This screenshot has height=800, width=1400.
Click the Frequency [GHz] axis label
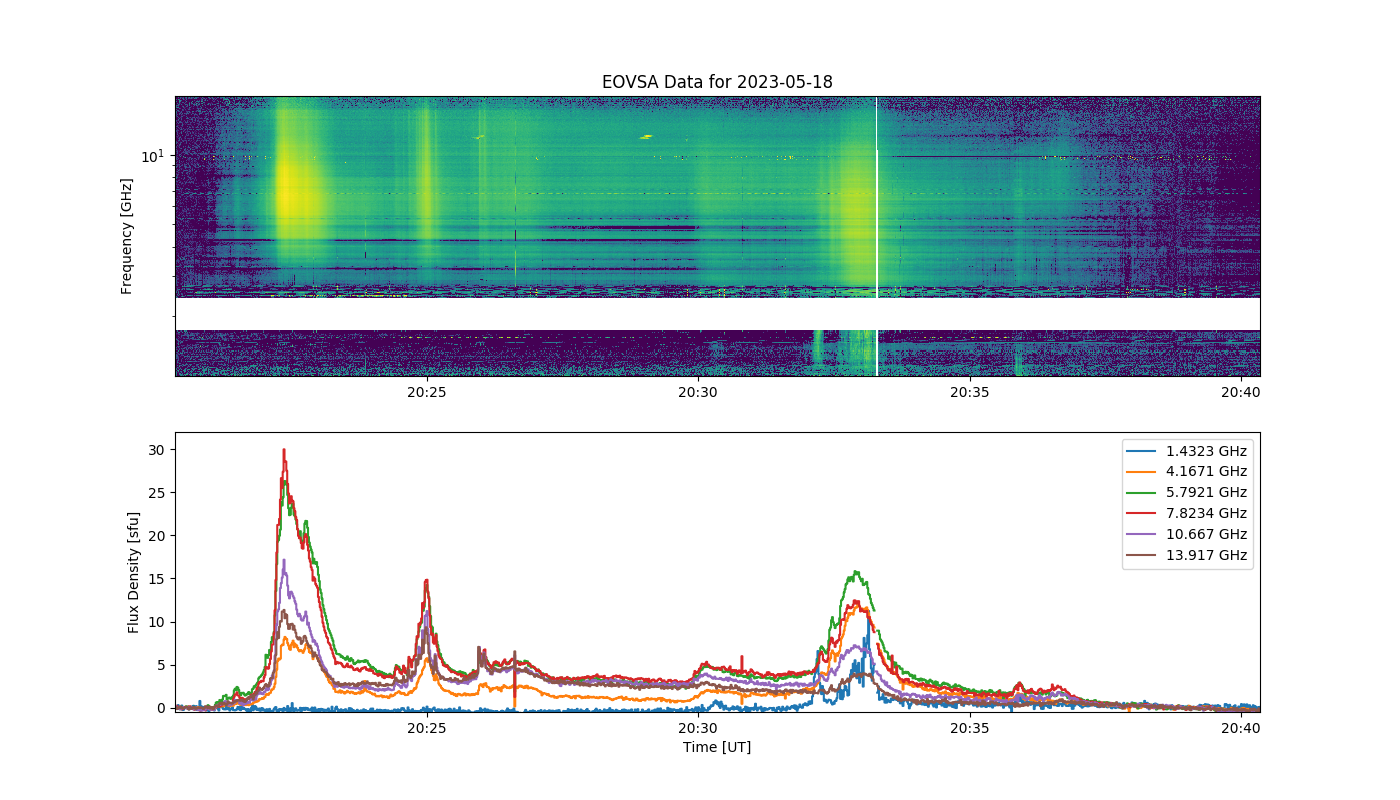127,236
